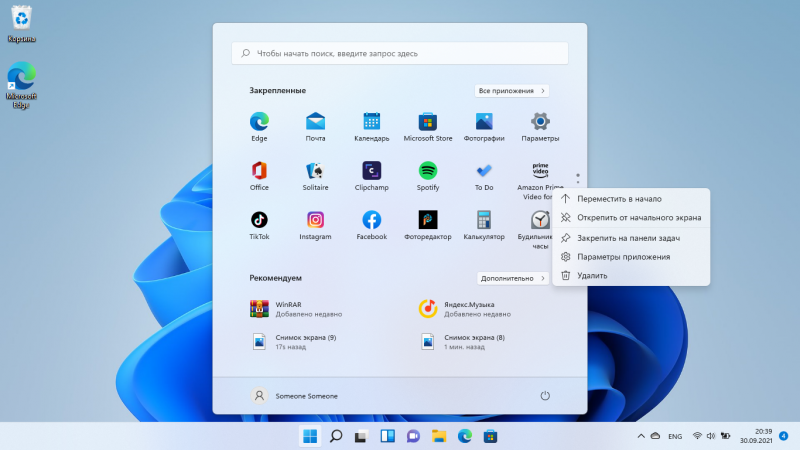
Task: Open the Solitaire game icon
Action: tap(315, 170)
